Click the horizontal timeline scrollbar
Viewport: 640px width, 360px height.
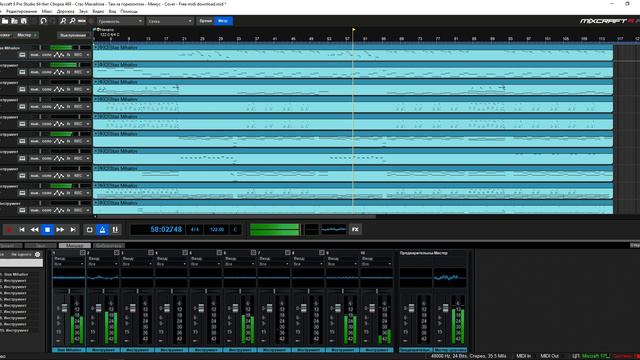pos(235,217)
